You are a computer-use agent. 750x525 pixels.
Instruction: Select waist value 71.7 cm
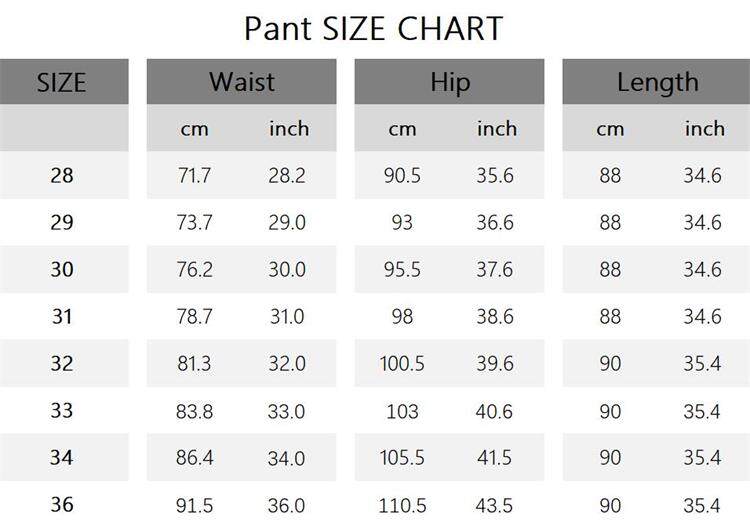(194, 176)
